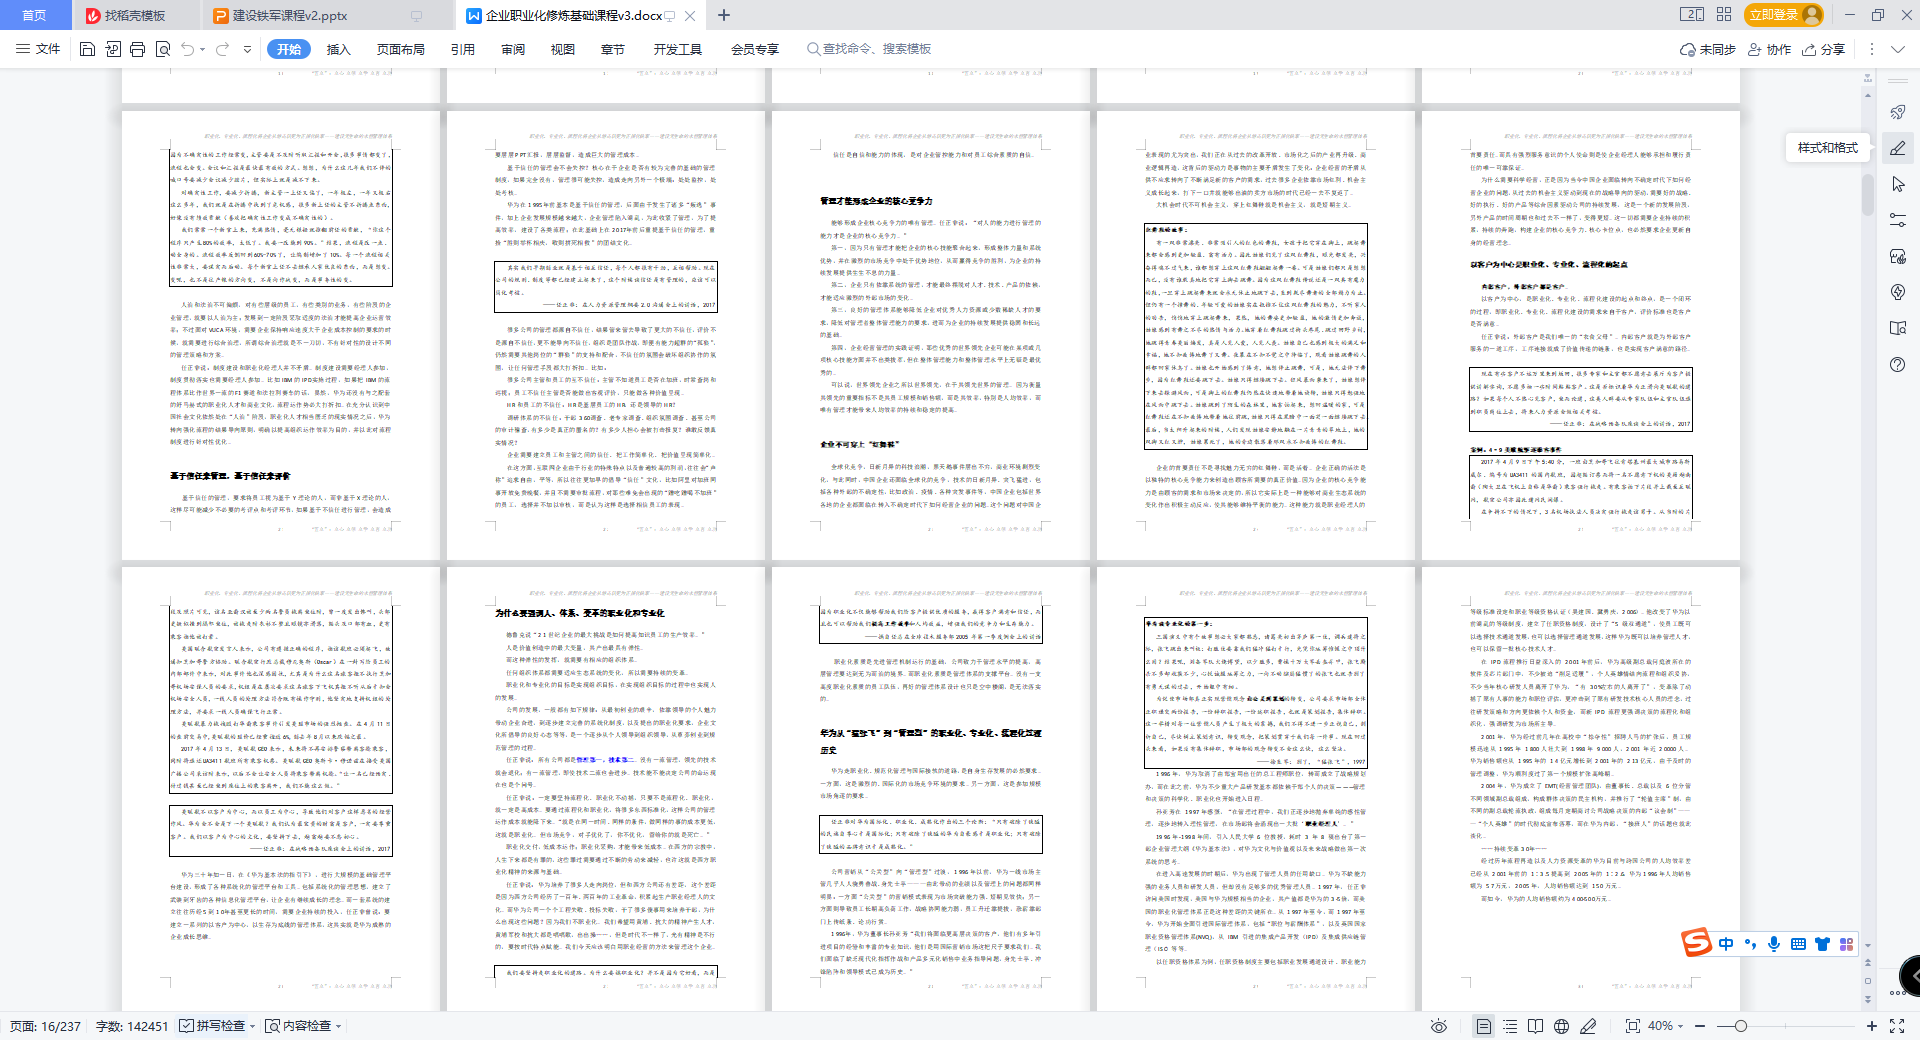Click the Undo arrow icon
This screenshot has width=1920, height=1040.
point(187,49)
